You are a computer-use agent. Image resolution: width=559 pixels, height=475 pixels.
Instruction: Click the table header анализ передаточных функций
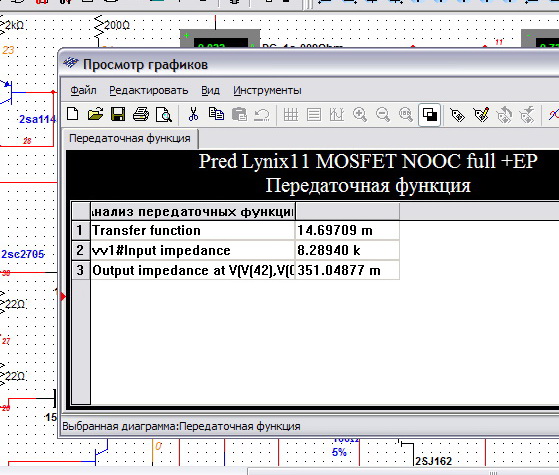coord(193,212)
